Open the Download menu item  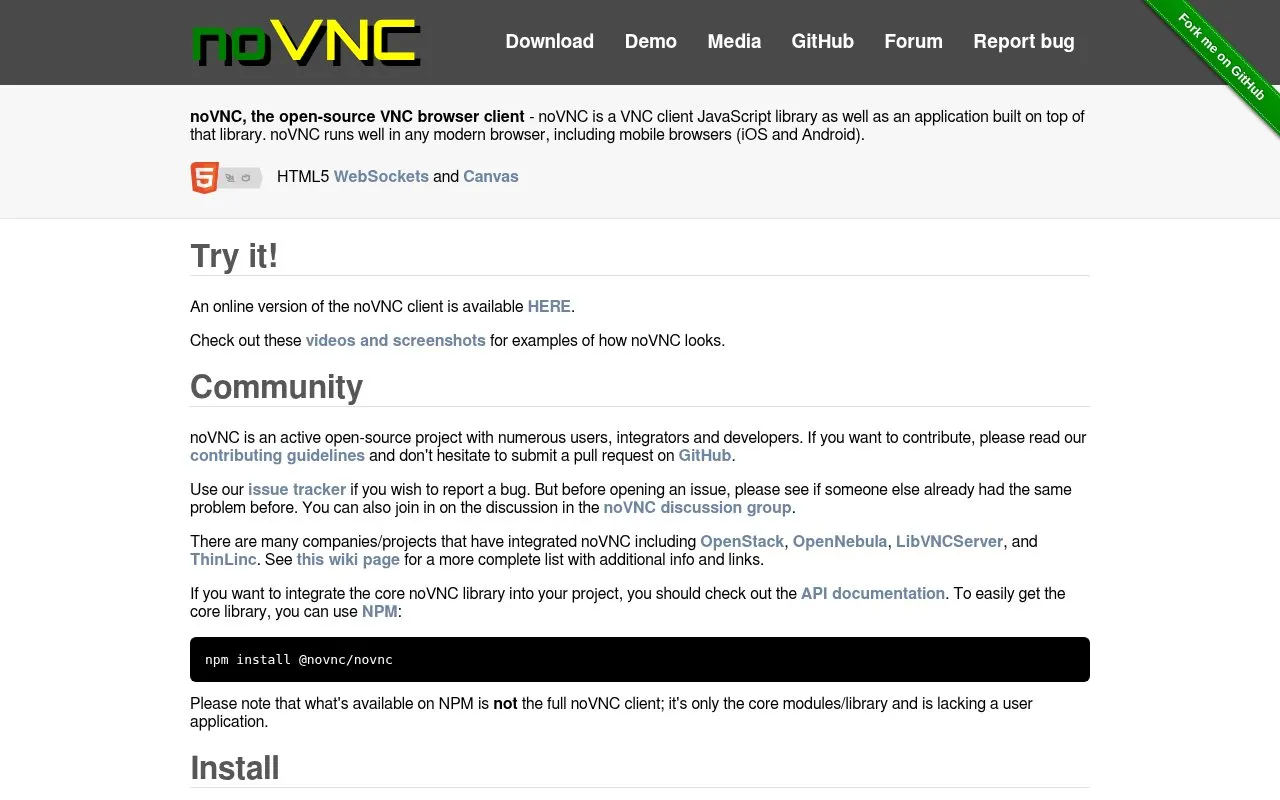pyautogui.click(x=549, y=41)
